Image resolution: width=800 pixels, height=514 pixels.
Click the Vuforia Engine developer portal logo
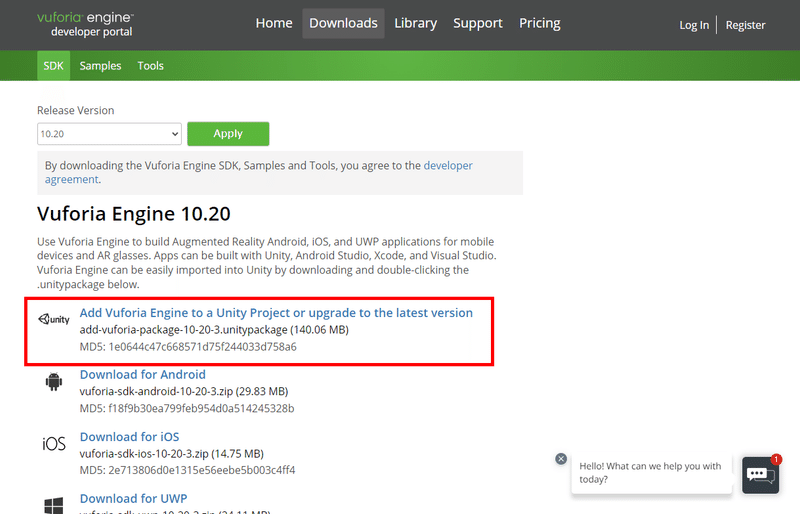click(85, 25)
